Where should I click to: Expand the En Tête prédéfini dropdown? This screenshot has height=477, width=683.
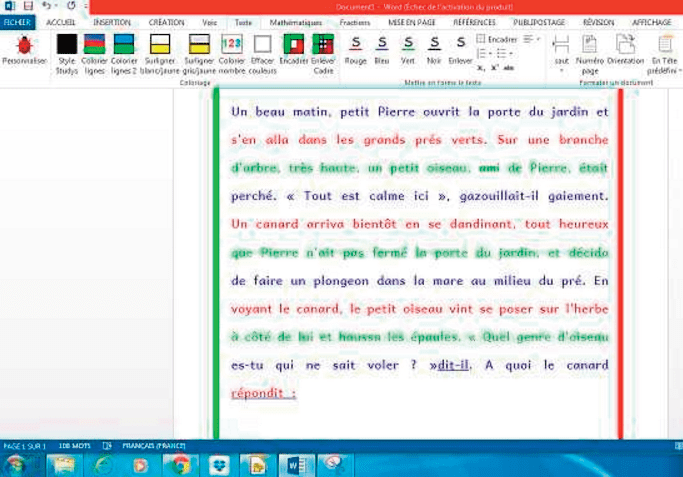[662, 50]
